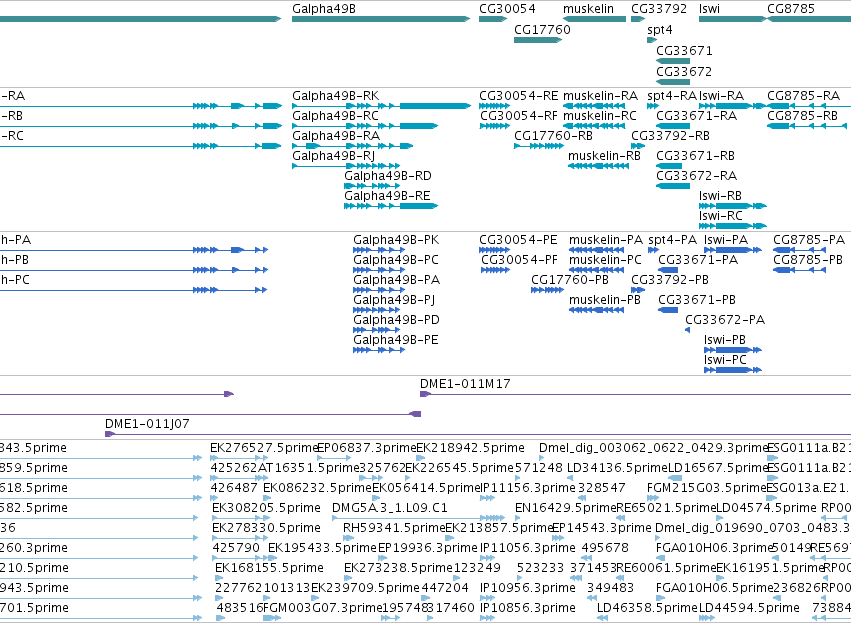Viewport: 851px width, 623px height.
Task: Click the Iswi-RC transcript label
Action: [721, 216]
